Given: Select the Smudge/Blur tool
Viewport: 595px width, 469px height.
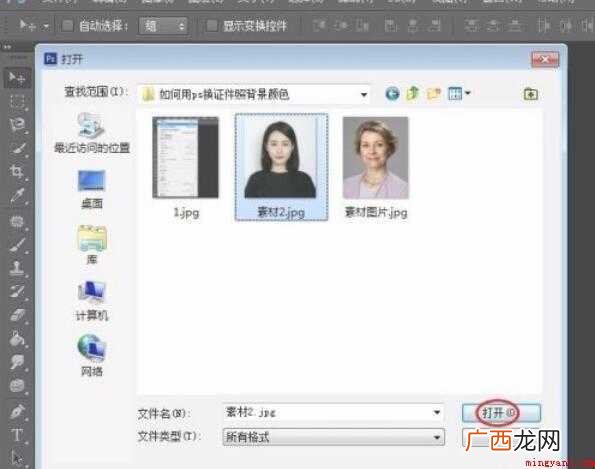Looking at the screenshot, I should click(x=17, y=362).
